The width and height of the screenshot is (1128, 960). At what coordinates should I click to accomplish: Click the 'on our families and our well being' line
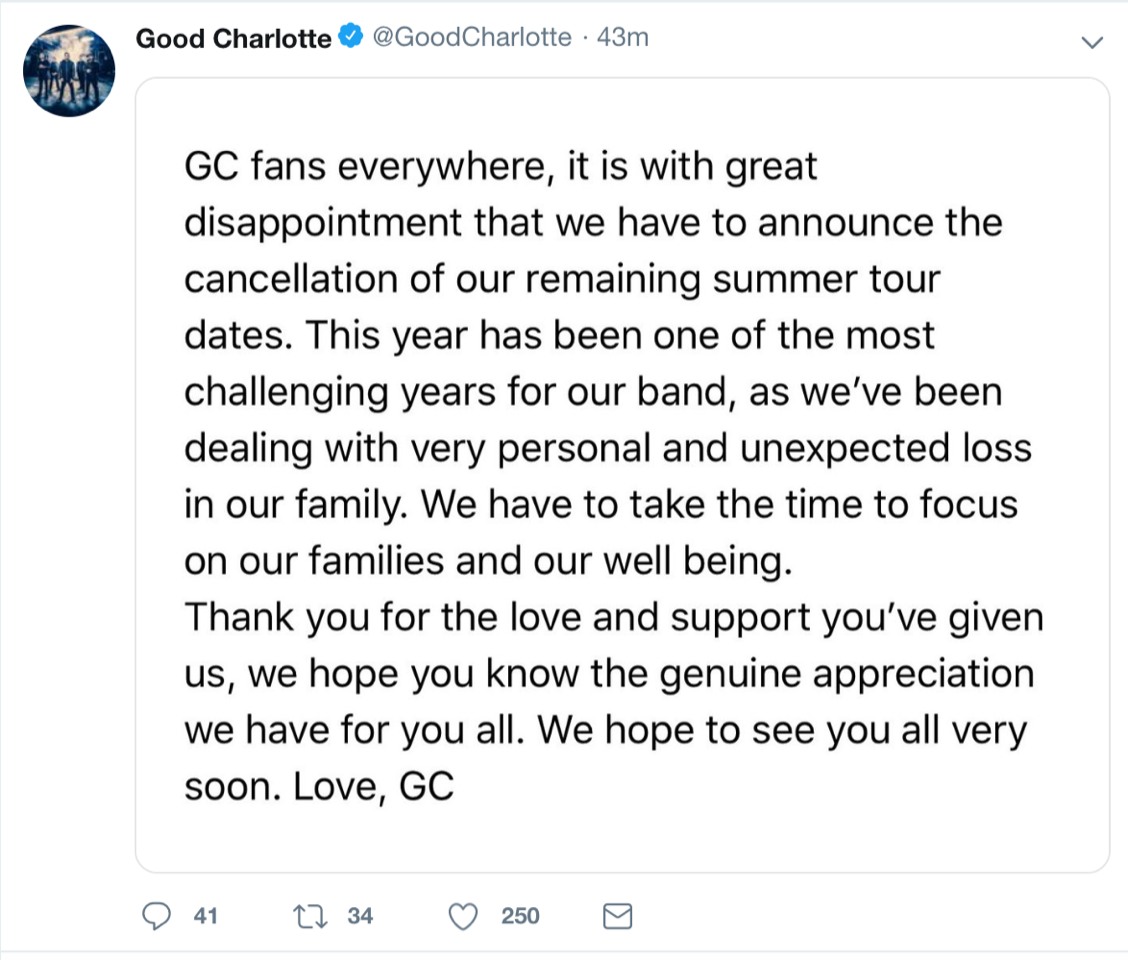486,561
